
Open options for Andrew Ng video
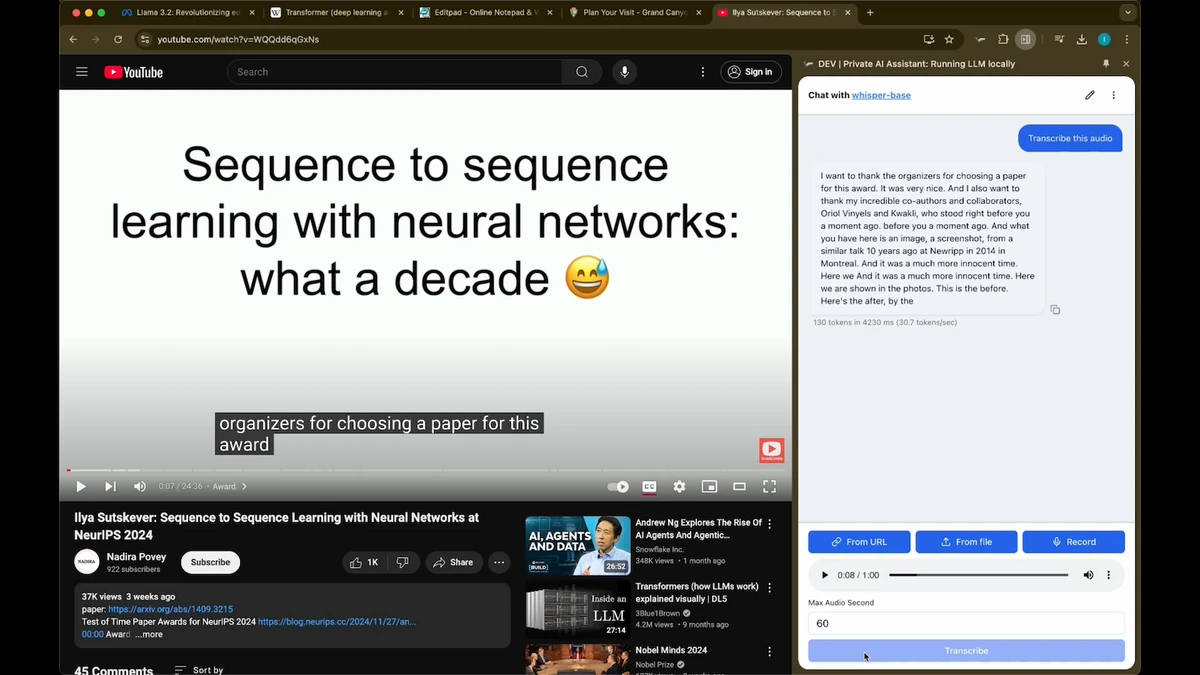tap(769, 524)
